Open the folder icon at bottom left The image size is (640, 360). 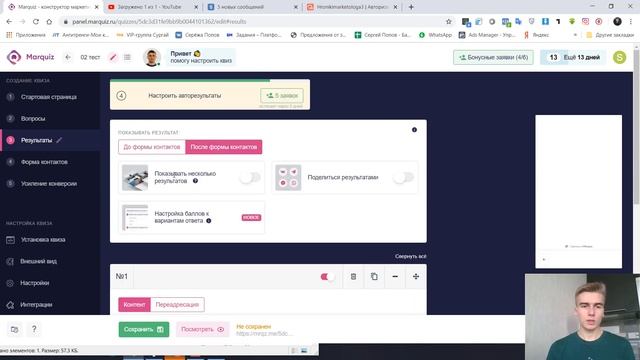coord(14,329)
